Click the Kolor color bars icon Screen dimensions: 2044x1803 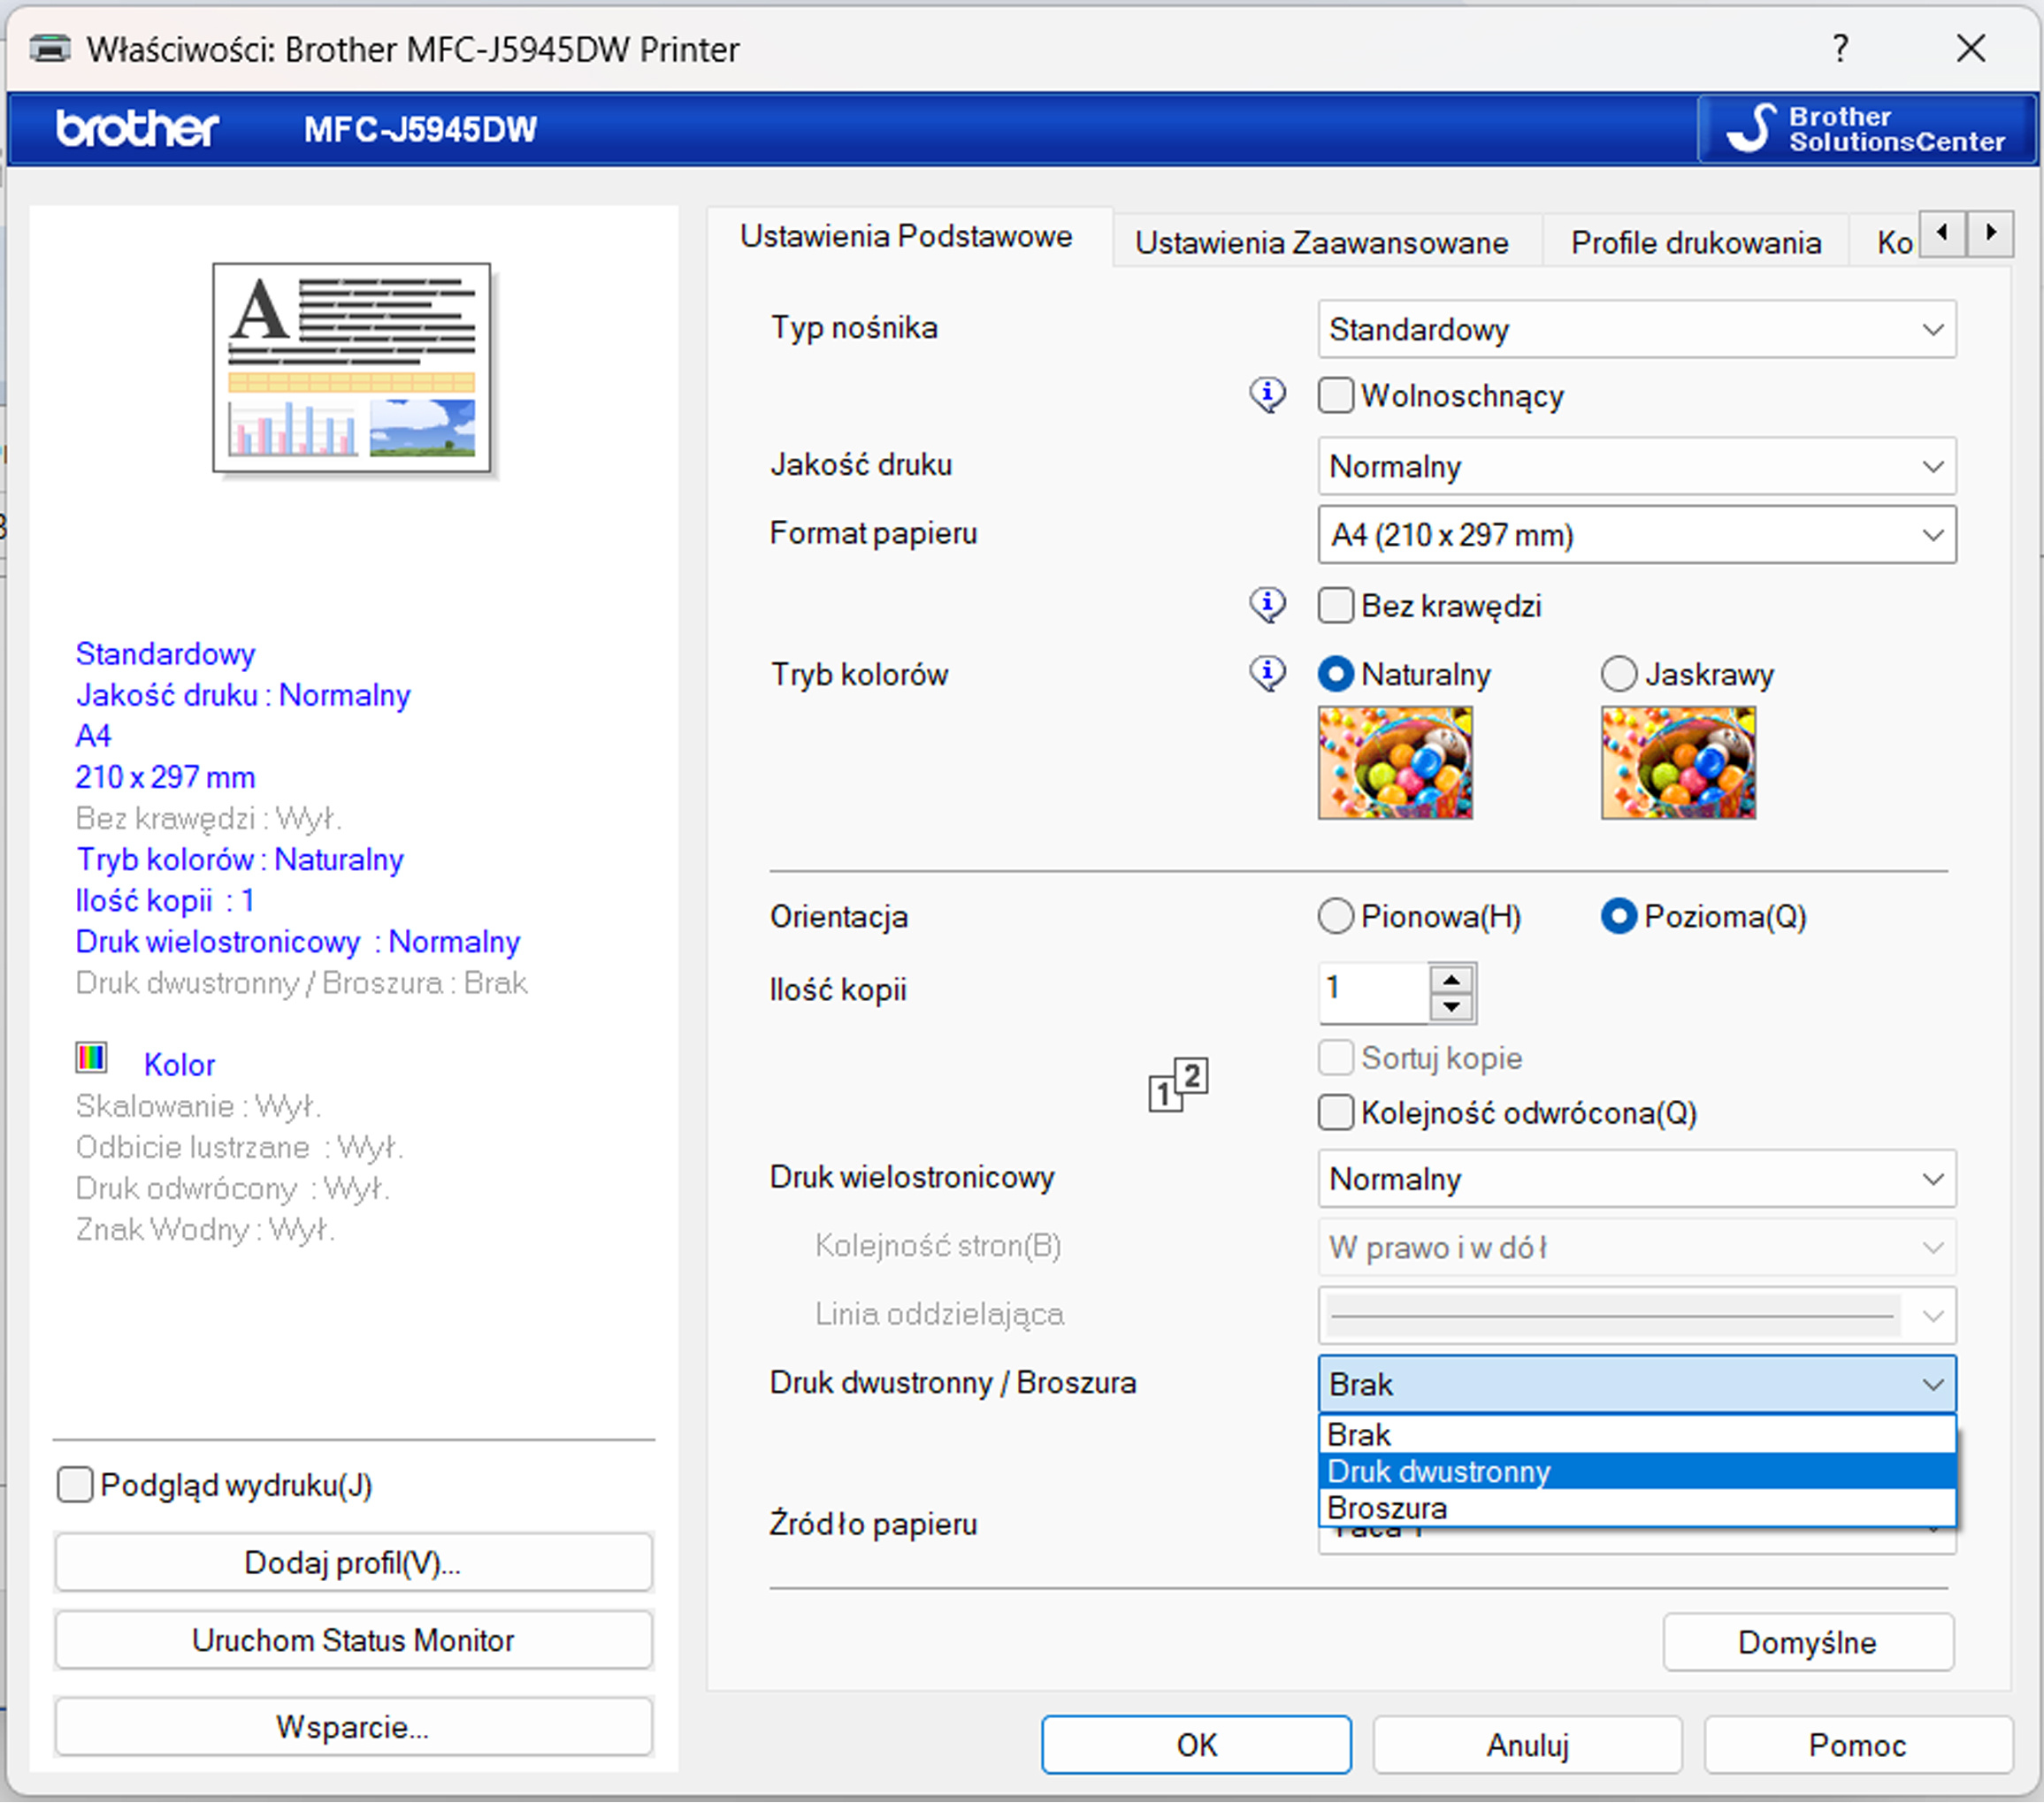91,1058
